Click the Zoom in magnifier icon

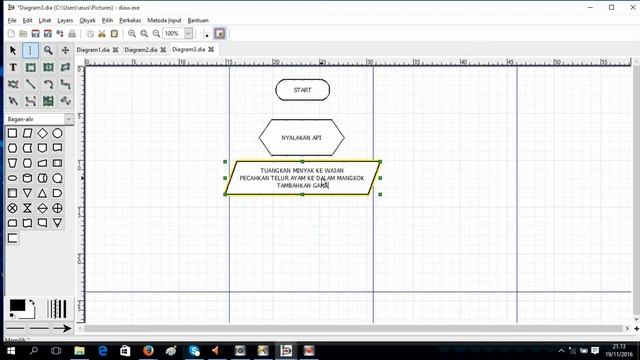click(132, 33)
